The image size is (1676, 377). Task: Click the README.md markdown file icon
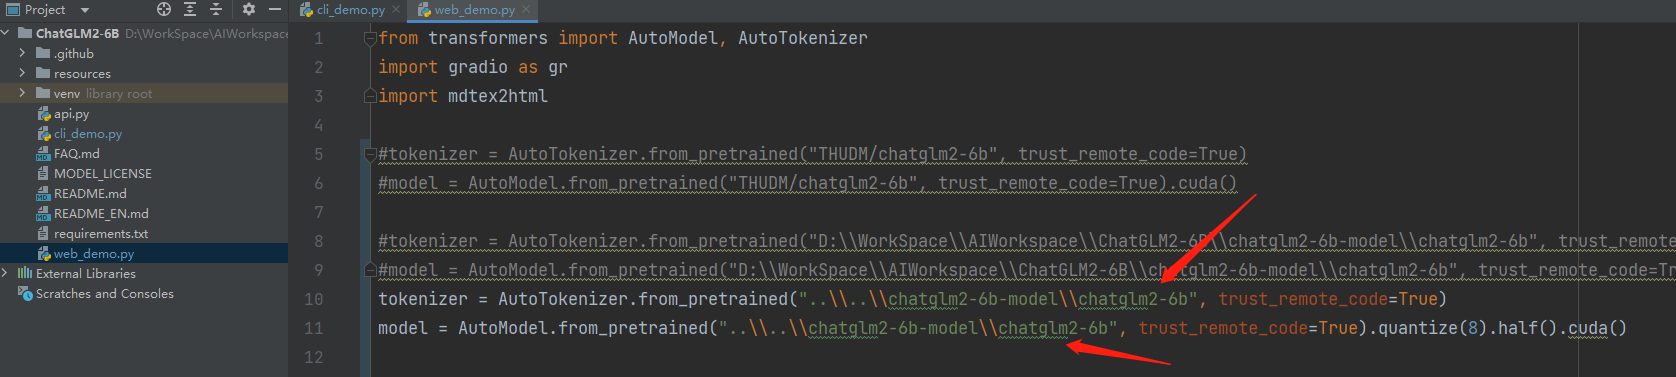point(43,193)
